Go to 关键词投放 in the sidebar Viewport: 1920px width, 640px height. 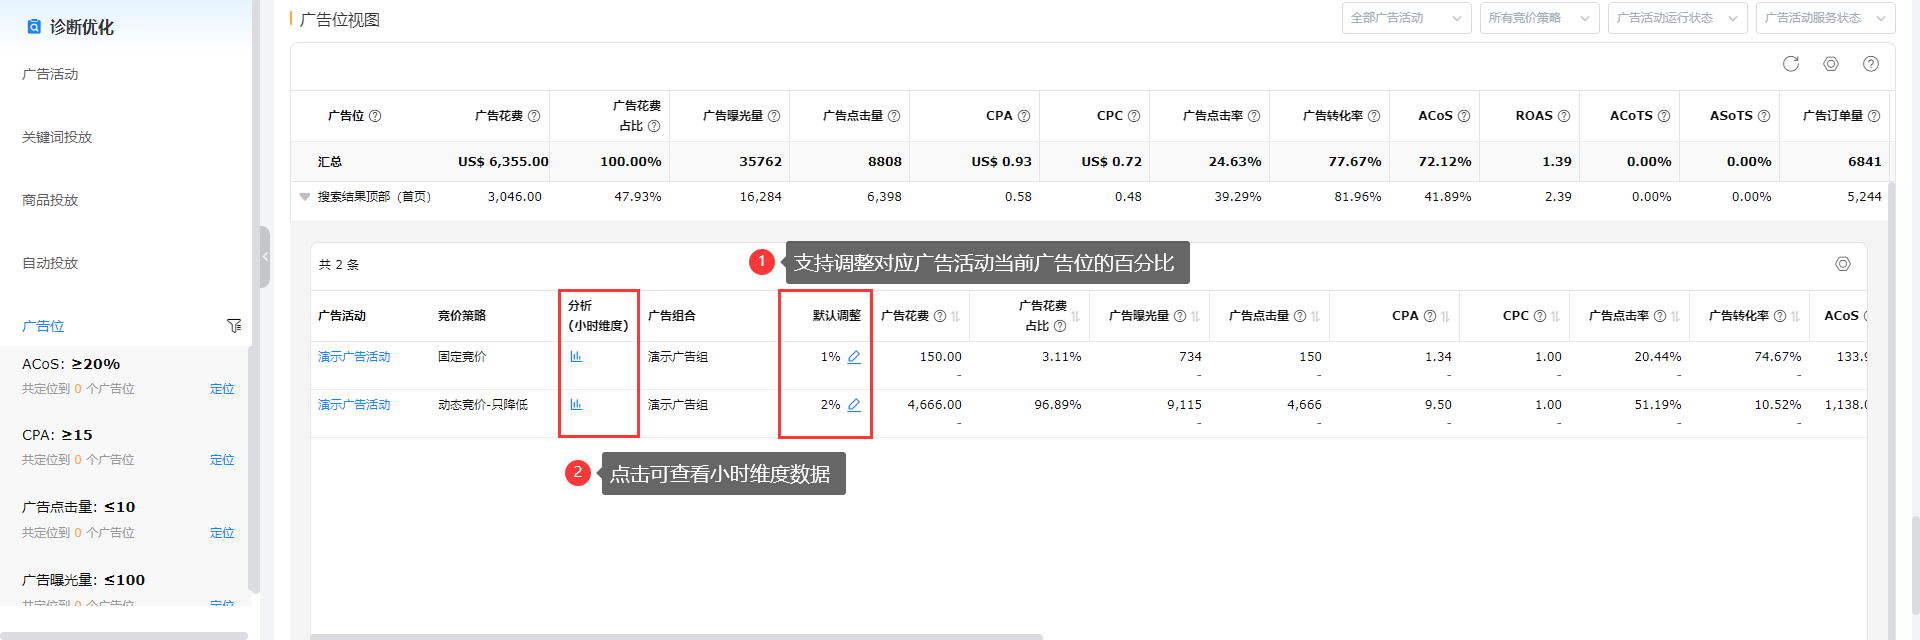(57, 137)
